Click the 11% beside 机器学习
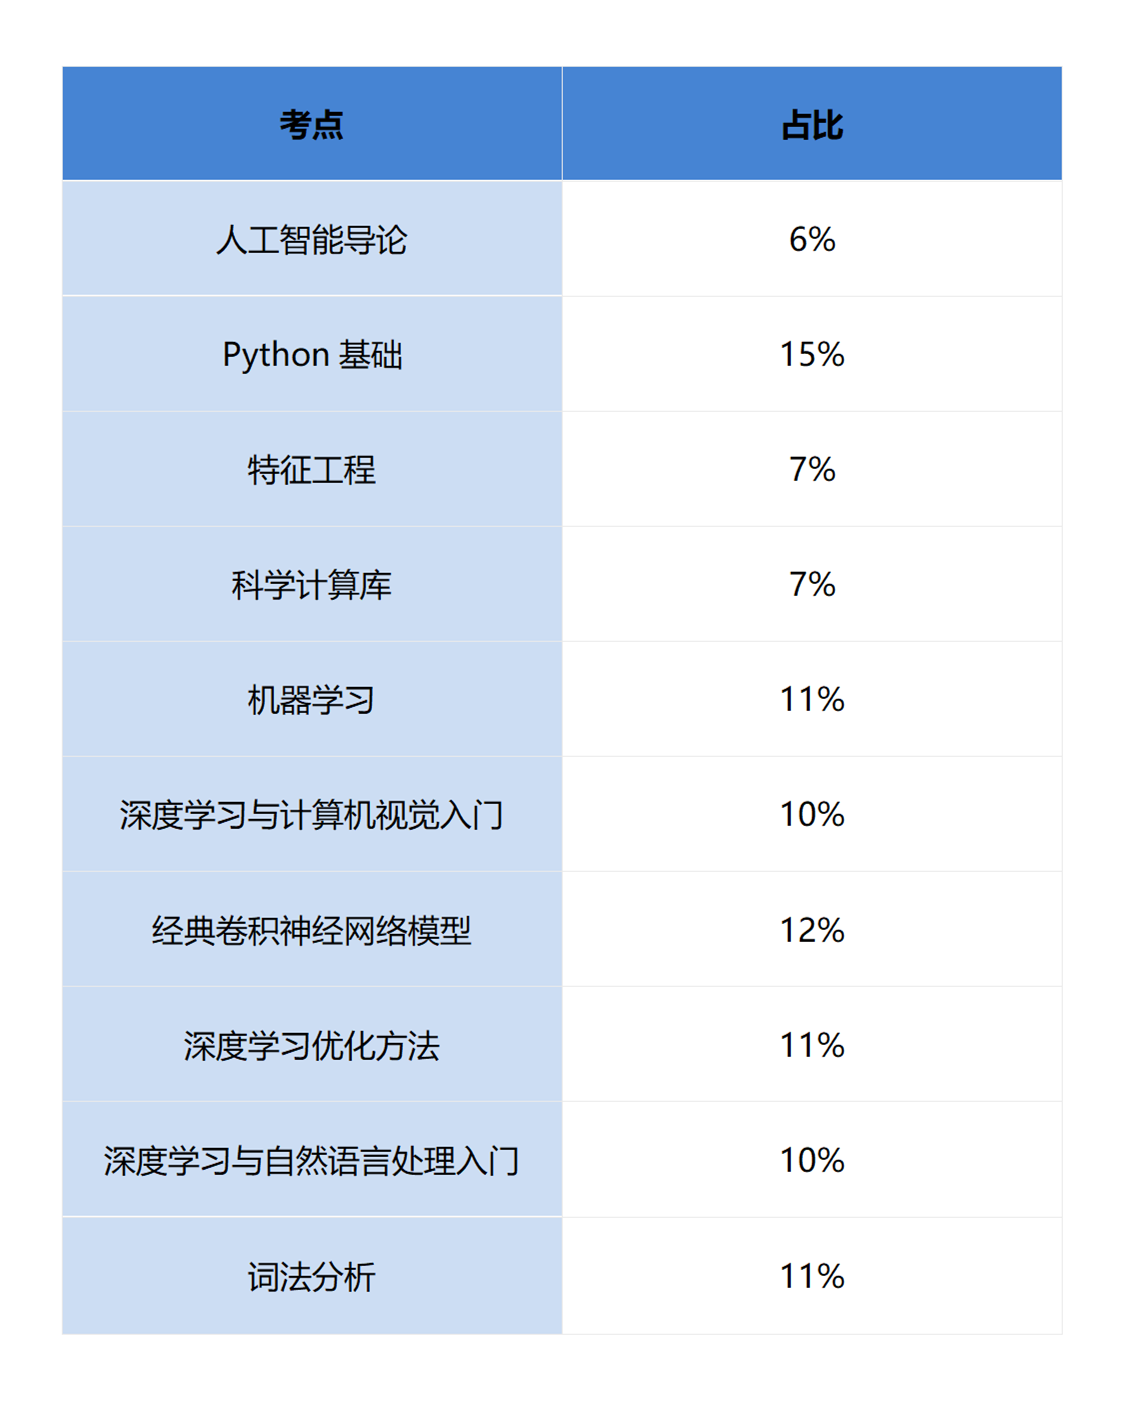Screen dimensions: 1132x1414 click(812, 699)
